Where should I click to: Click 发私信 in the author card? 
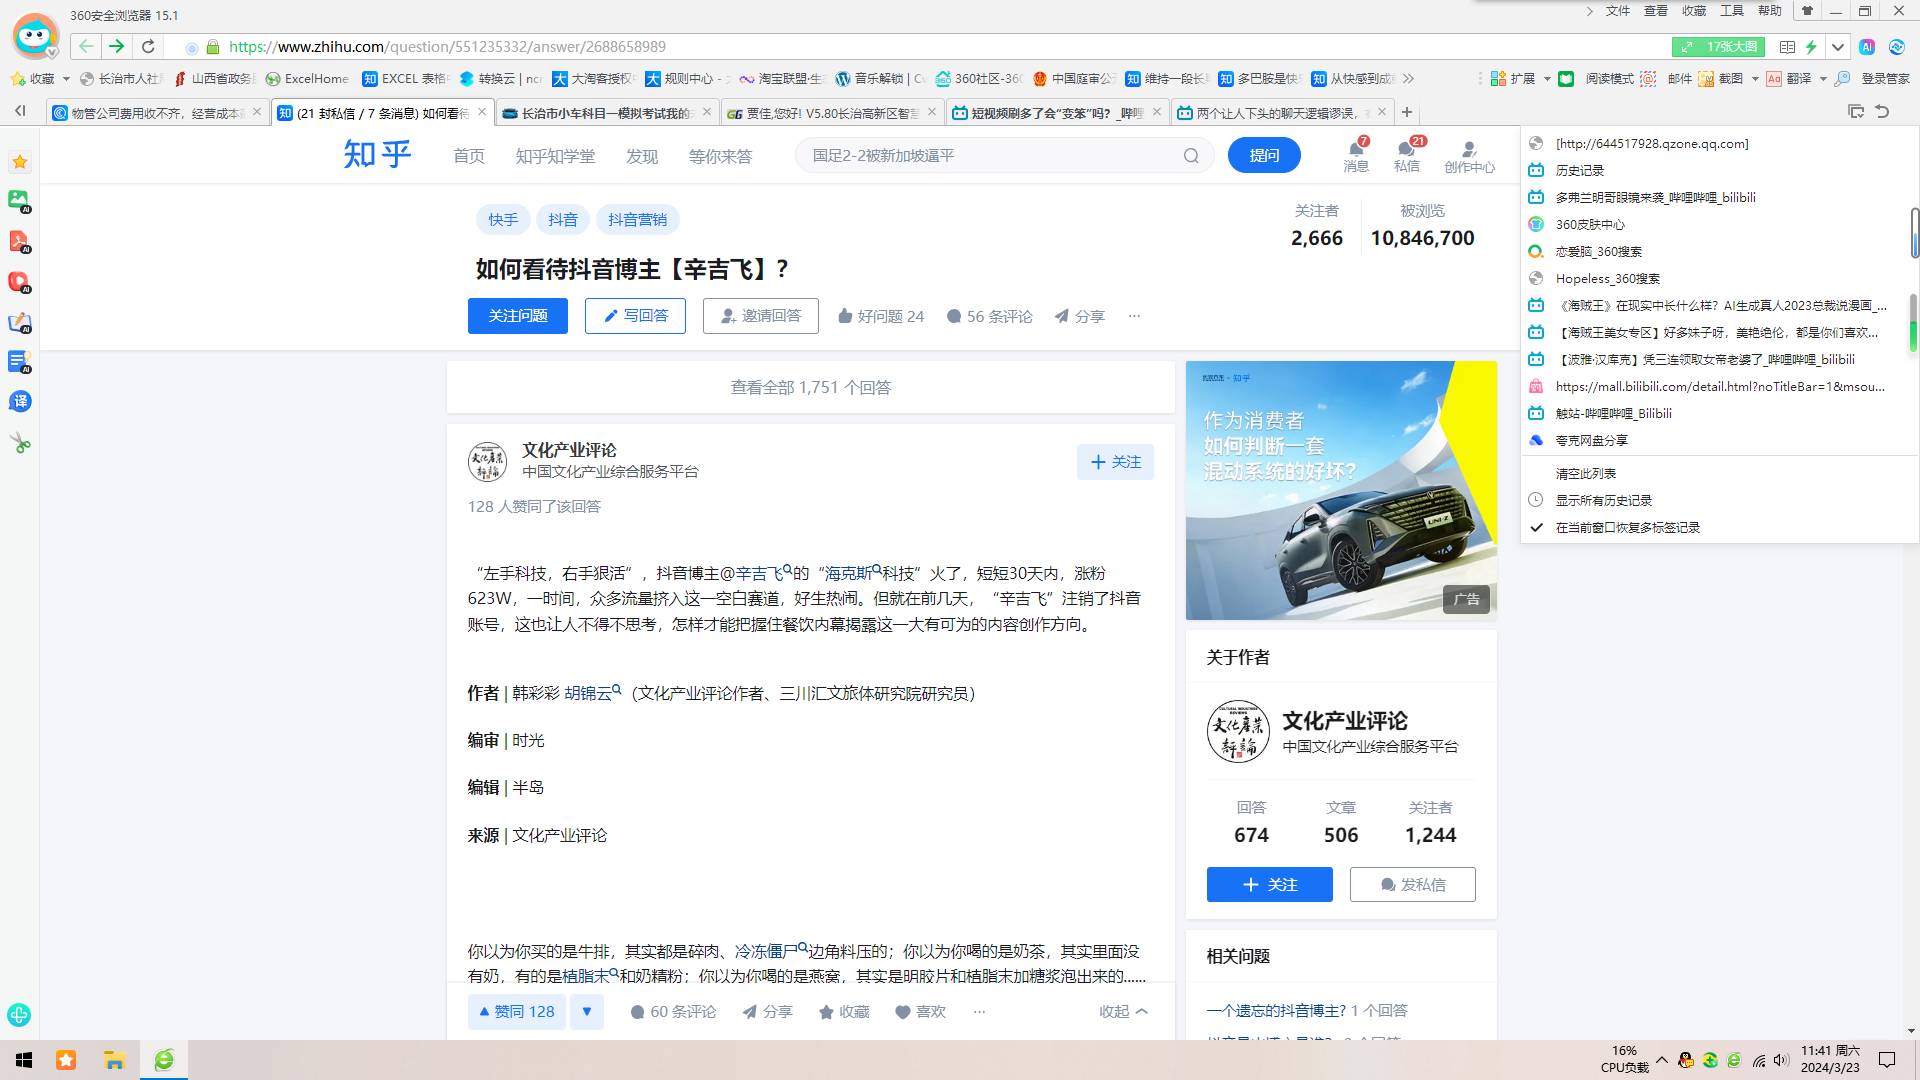pos(1412,885)
